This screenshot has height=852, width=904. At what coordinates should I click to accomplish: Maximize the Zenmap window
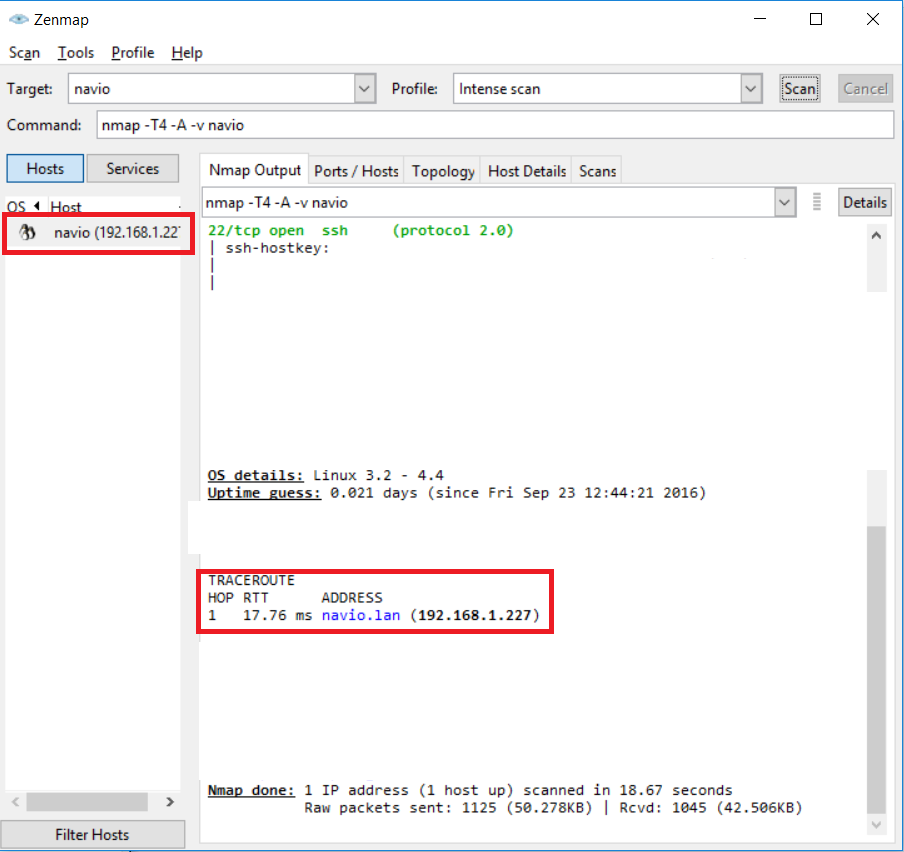816,19
